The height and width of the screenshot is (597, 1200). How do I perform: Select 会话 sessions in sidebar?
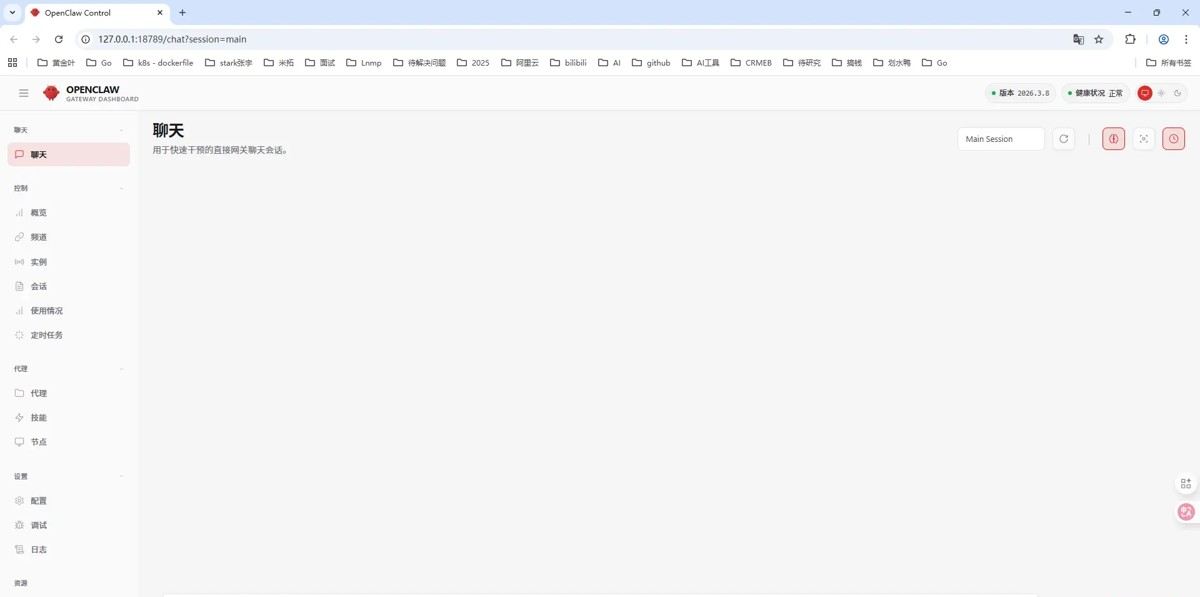pos(69,286)
